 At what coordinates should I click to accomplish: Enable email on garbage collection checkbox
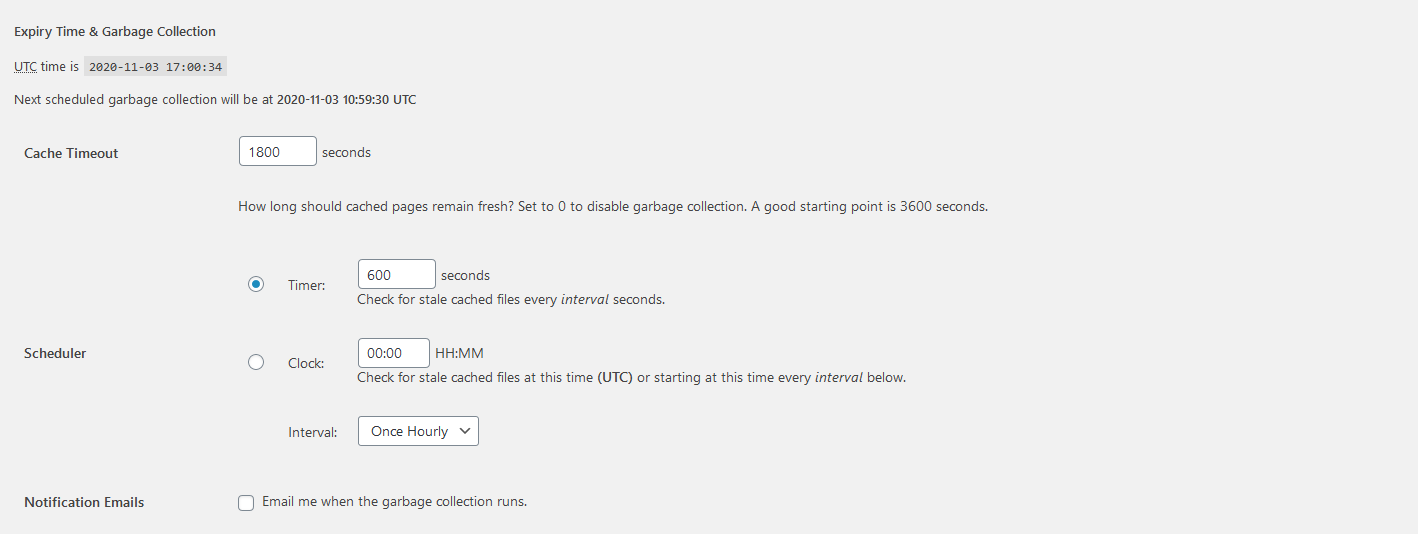[x=246, y=503]
